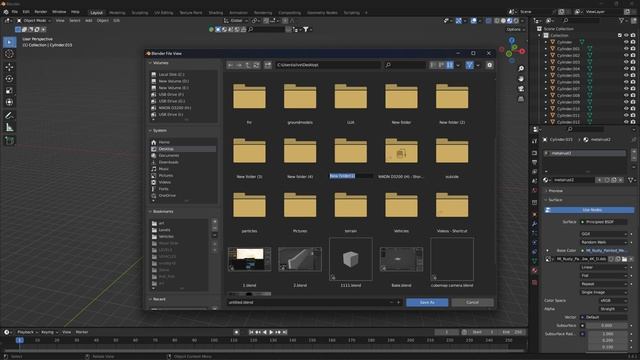The image size is (640, 360).
Task: Add bookmark with plus button in Bookmarks panel
Action: [x=215, y=222]
